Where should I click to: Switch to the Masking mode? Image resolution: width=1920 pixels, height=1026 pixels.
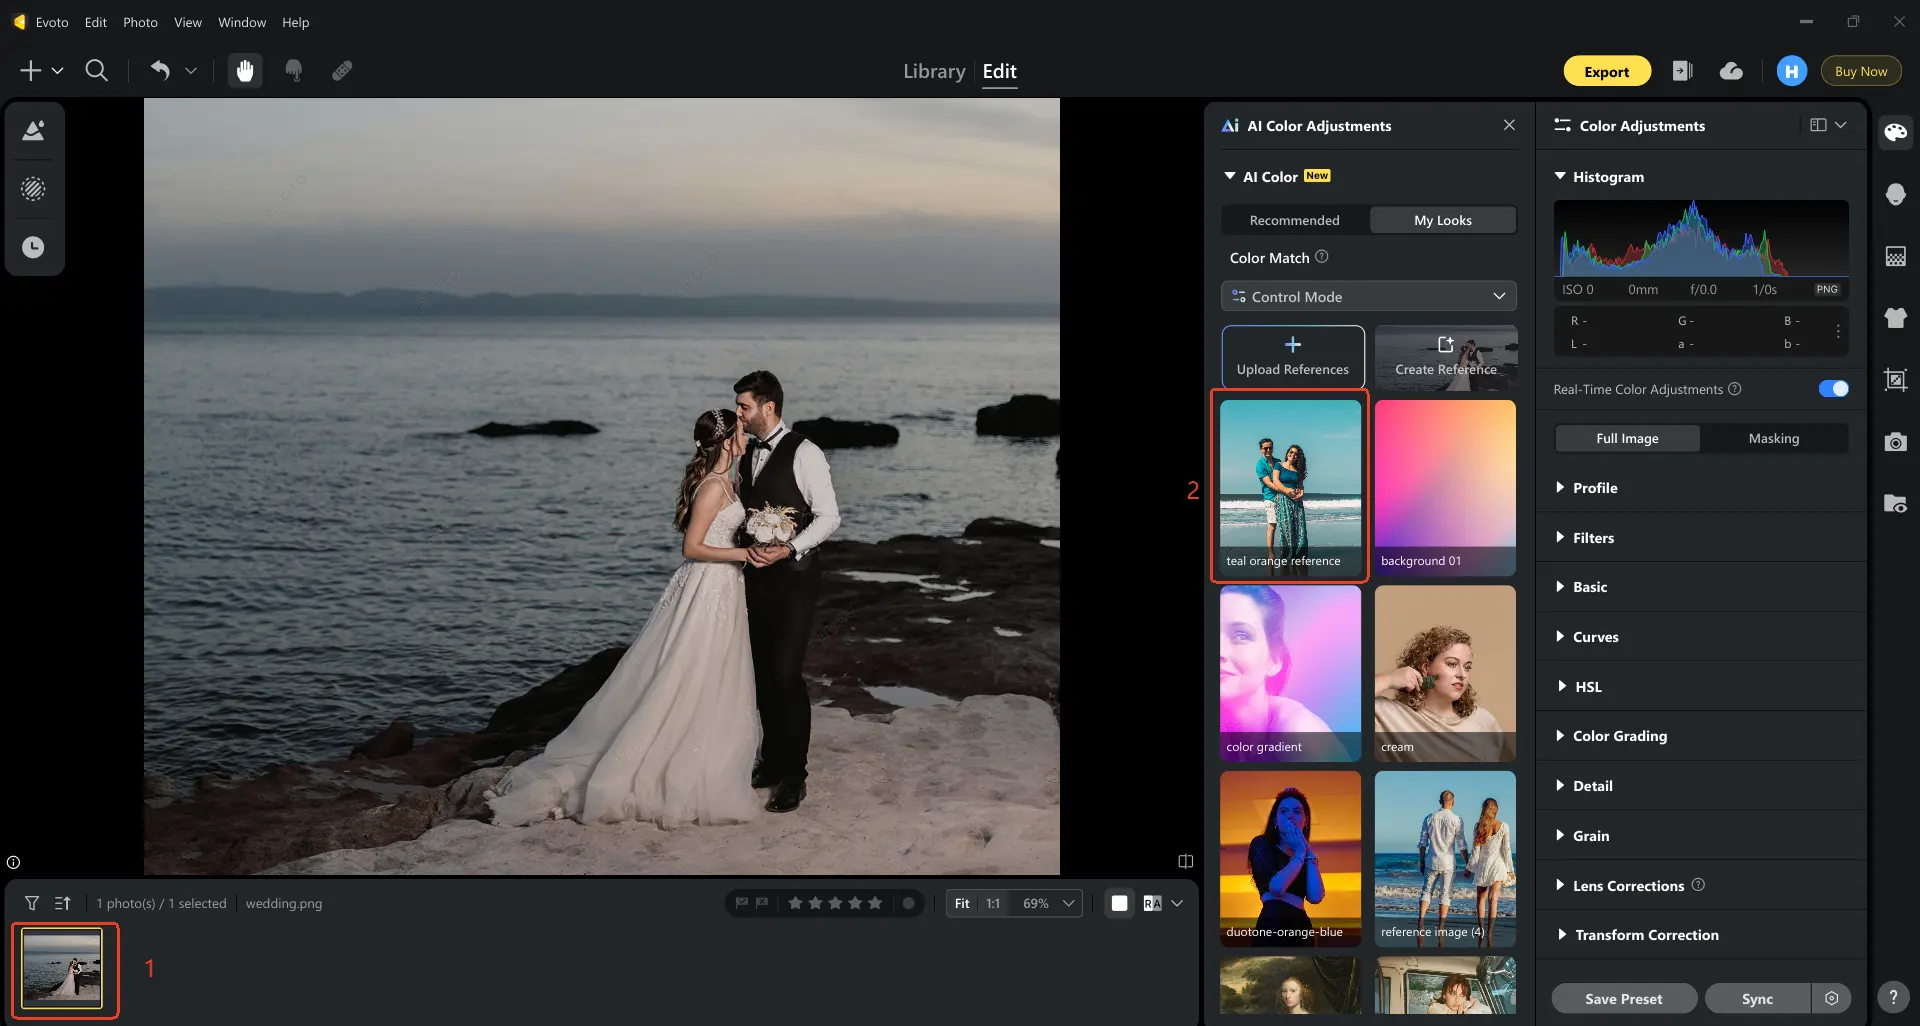click(x=1774, y=438)
